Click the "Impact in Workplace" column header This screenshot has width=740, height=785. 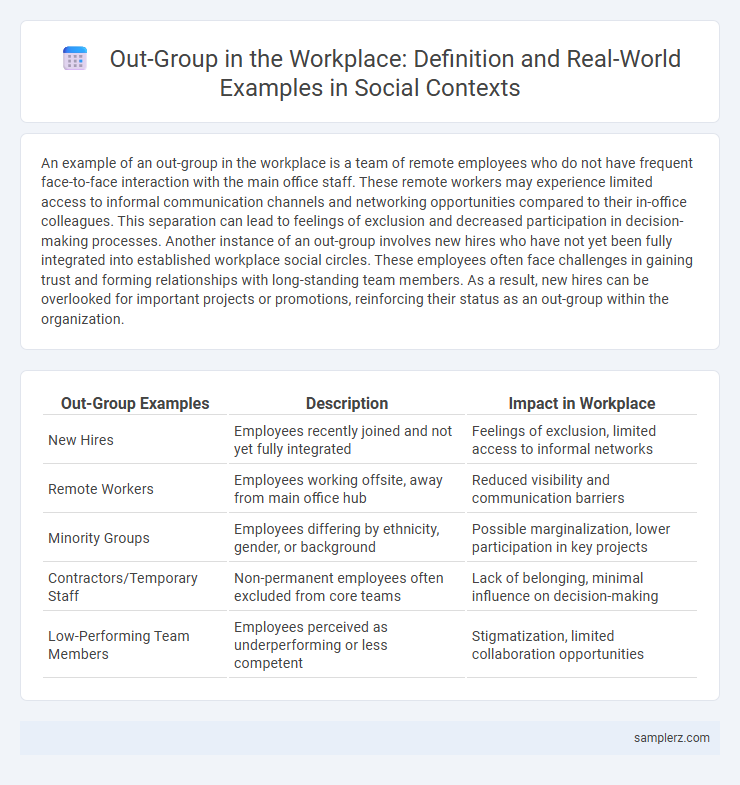point(582,404)
